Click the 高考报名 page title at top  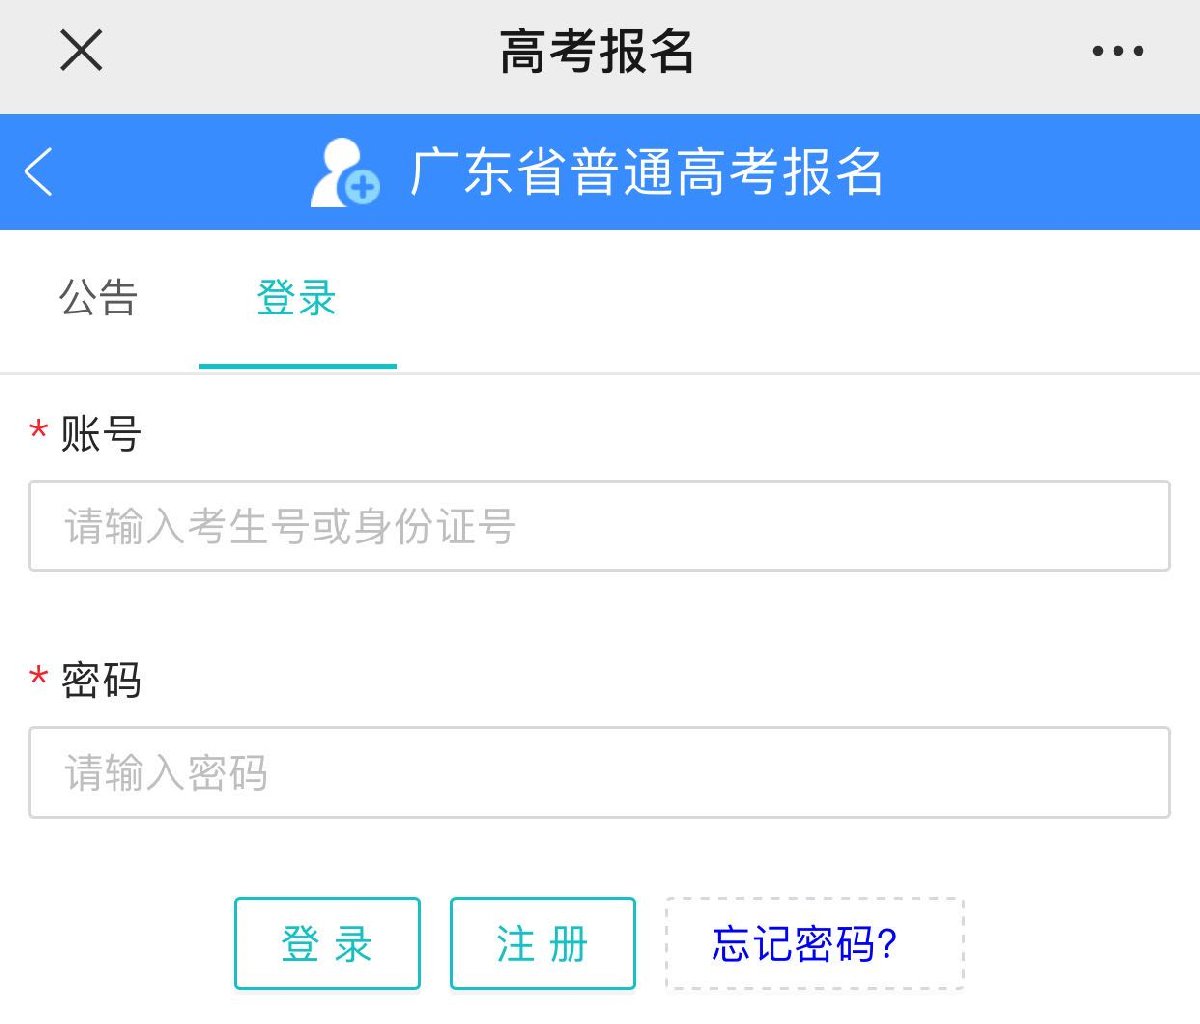(x=597, y=51)
